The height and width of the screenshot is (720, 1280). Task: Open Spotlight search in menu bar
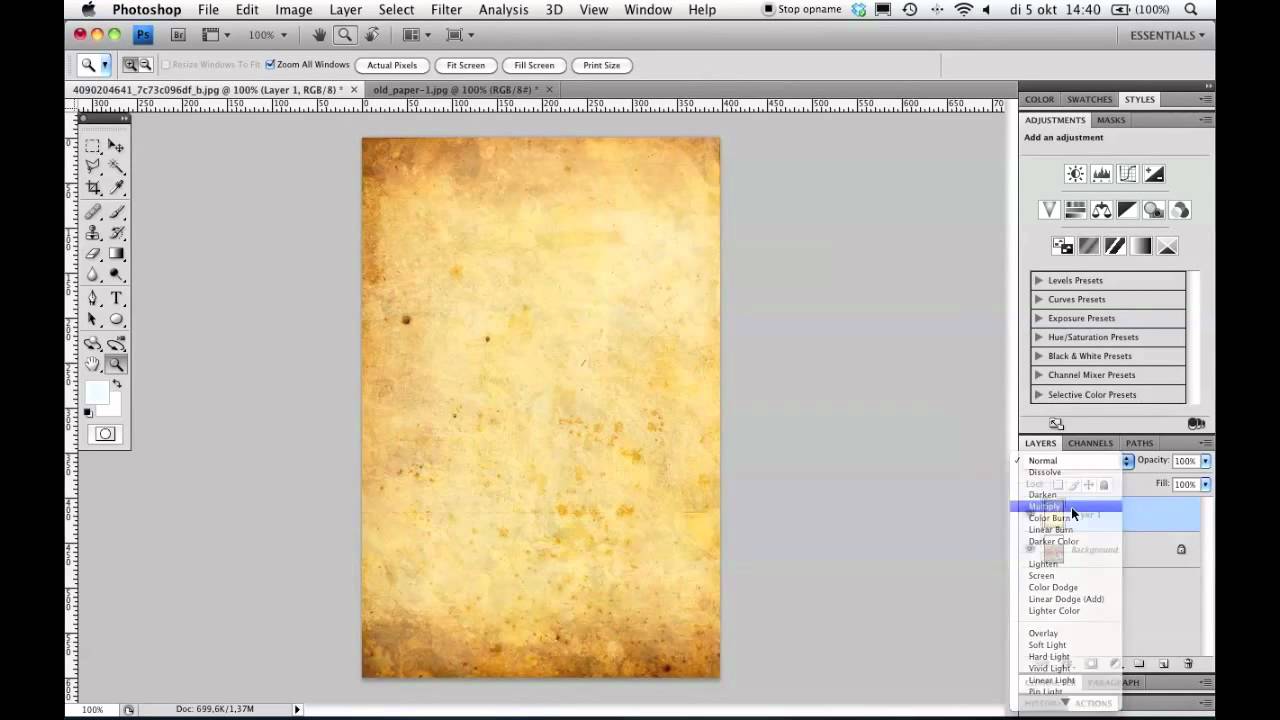(x=1191, y=10)
